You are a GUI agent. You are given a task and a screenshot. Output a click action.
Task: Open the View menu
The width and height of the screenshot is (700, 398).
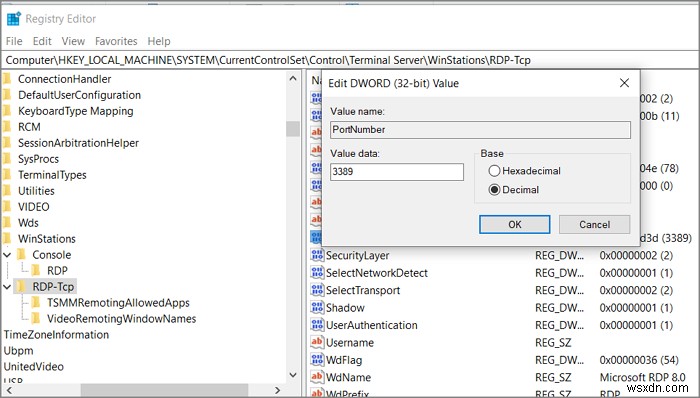click(73, 41)
